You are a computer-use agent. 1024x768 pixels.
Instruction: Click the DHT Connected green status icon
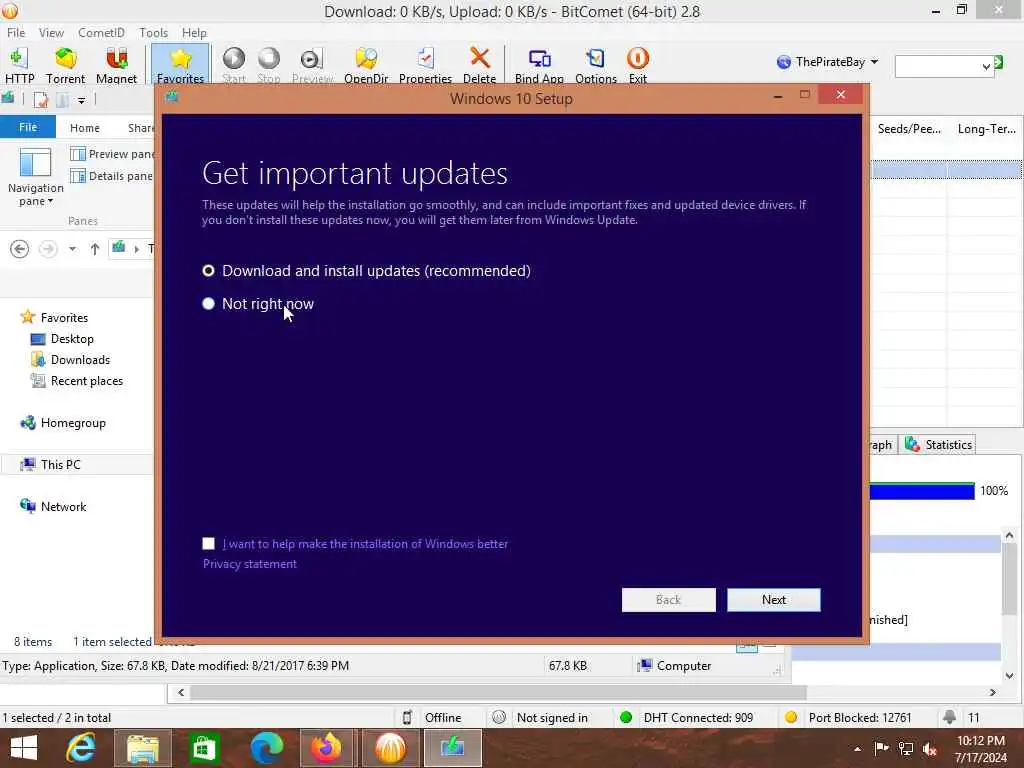coord(626,717)
